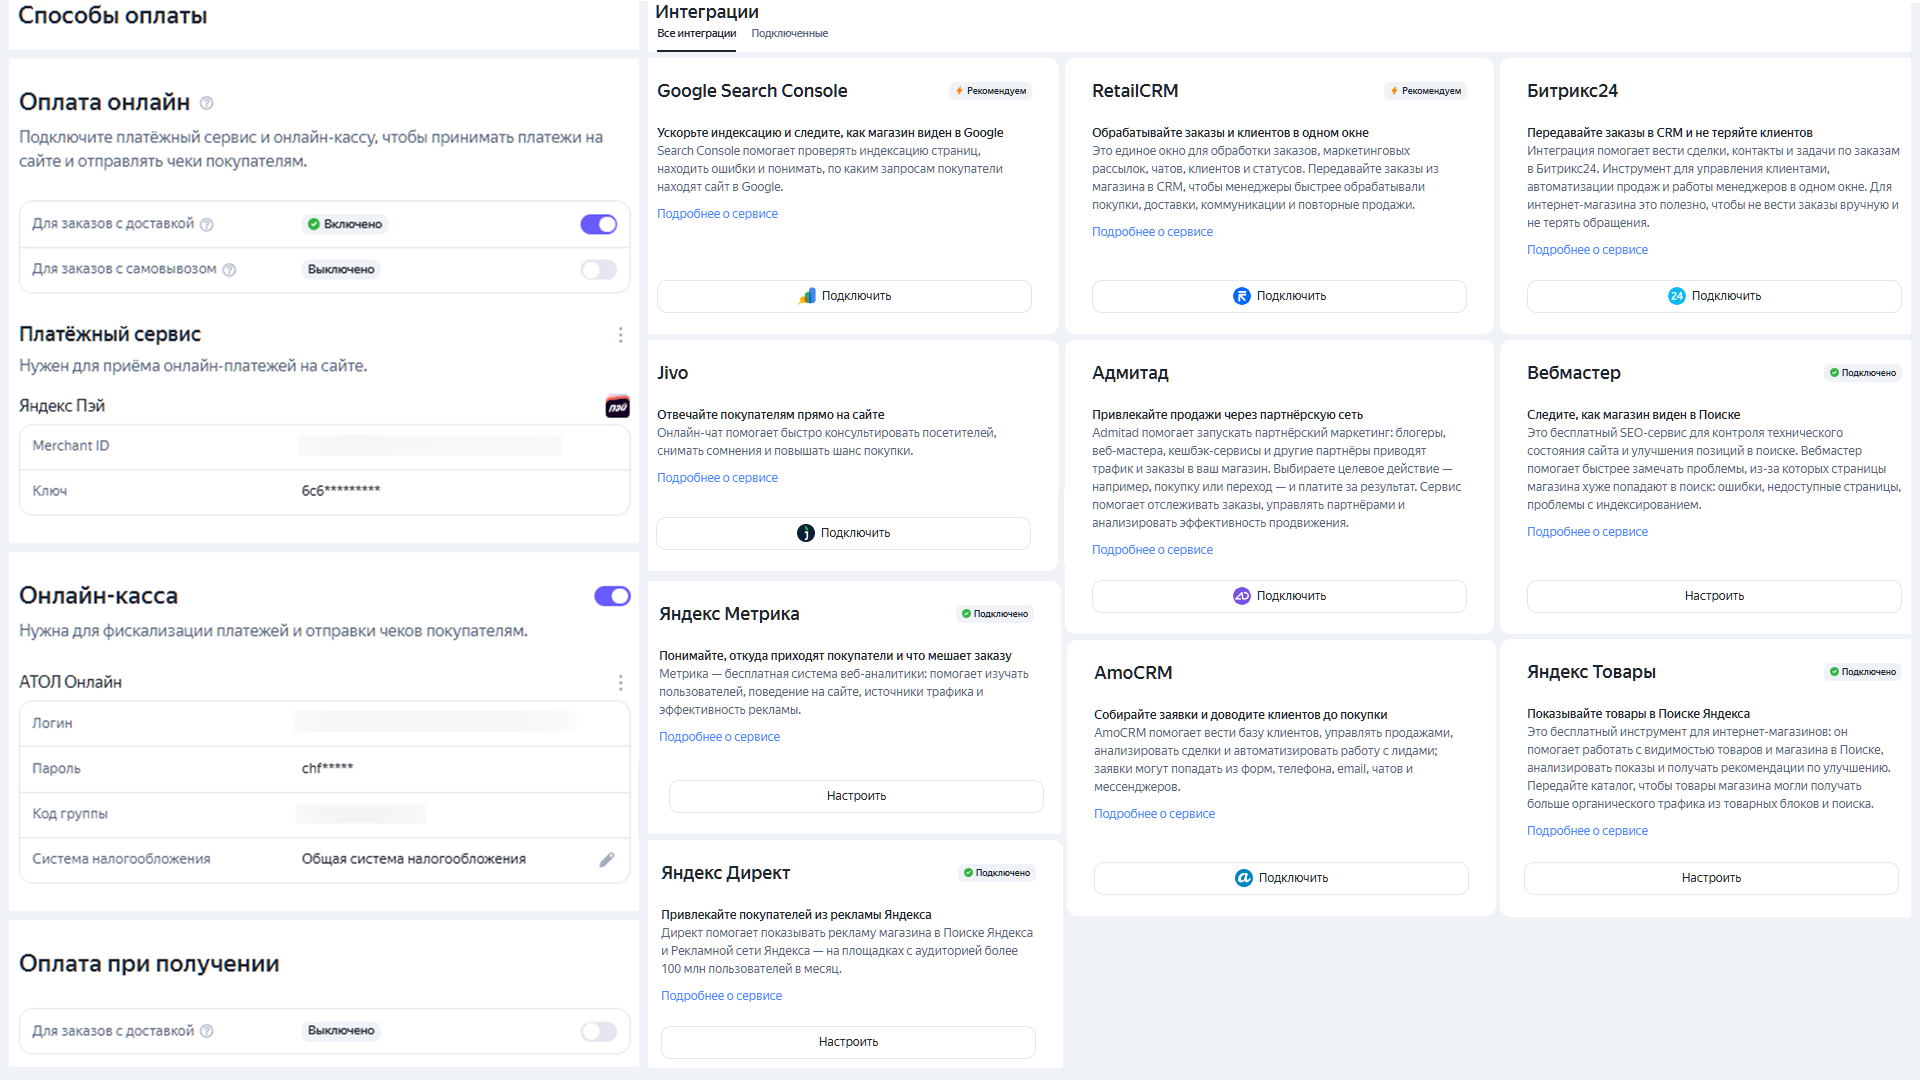The width and height of the screenshot is (1920, 1080).
Task: Click help icon next to Для заказов с самовывозом
Action: click(x=229, y=270)
